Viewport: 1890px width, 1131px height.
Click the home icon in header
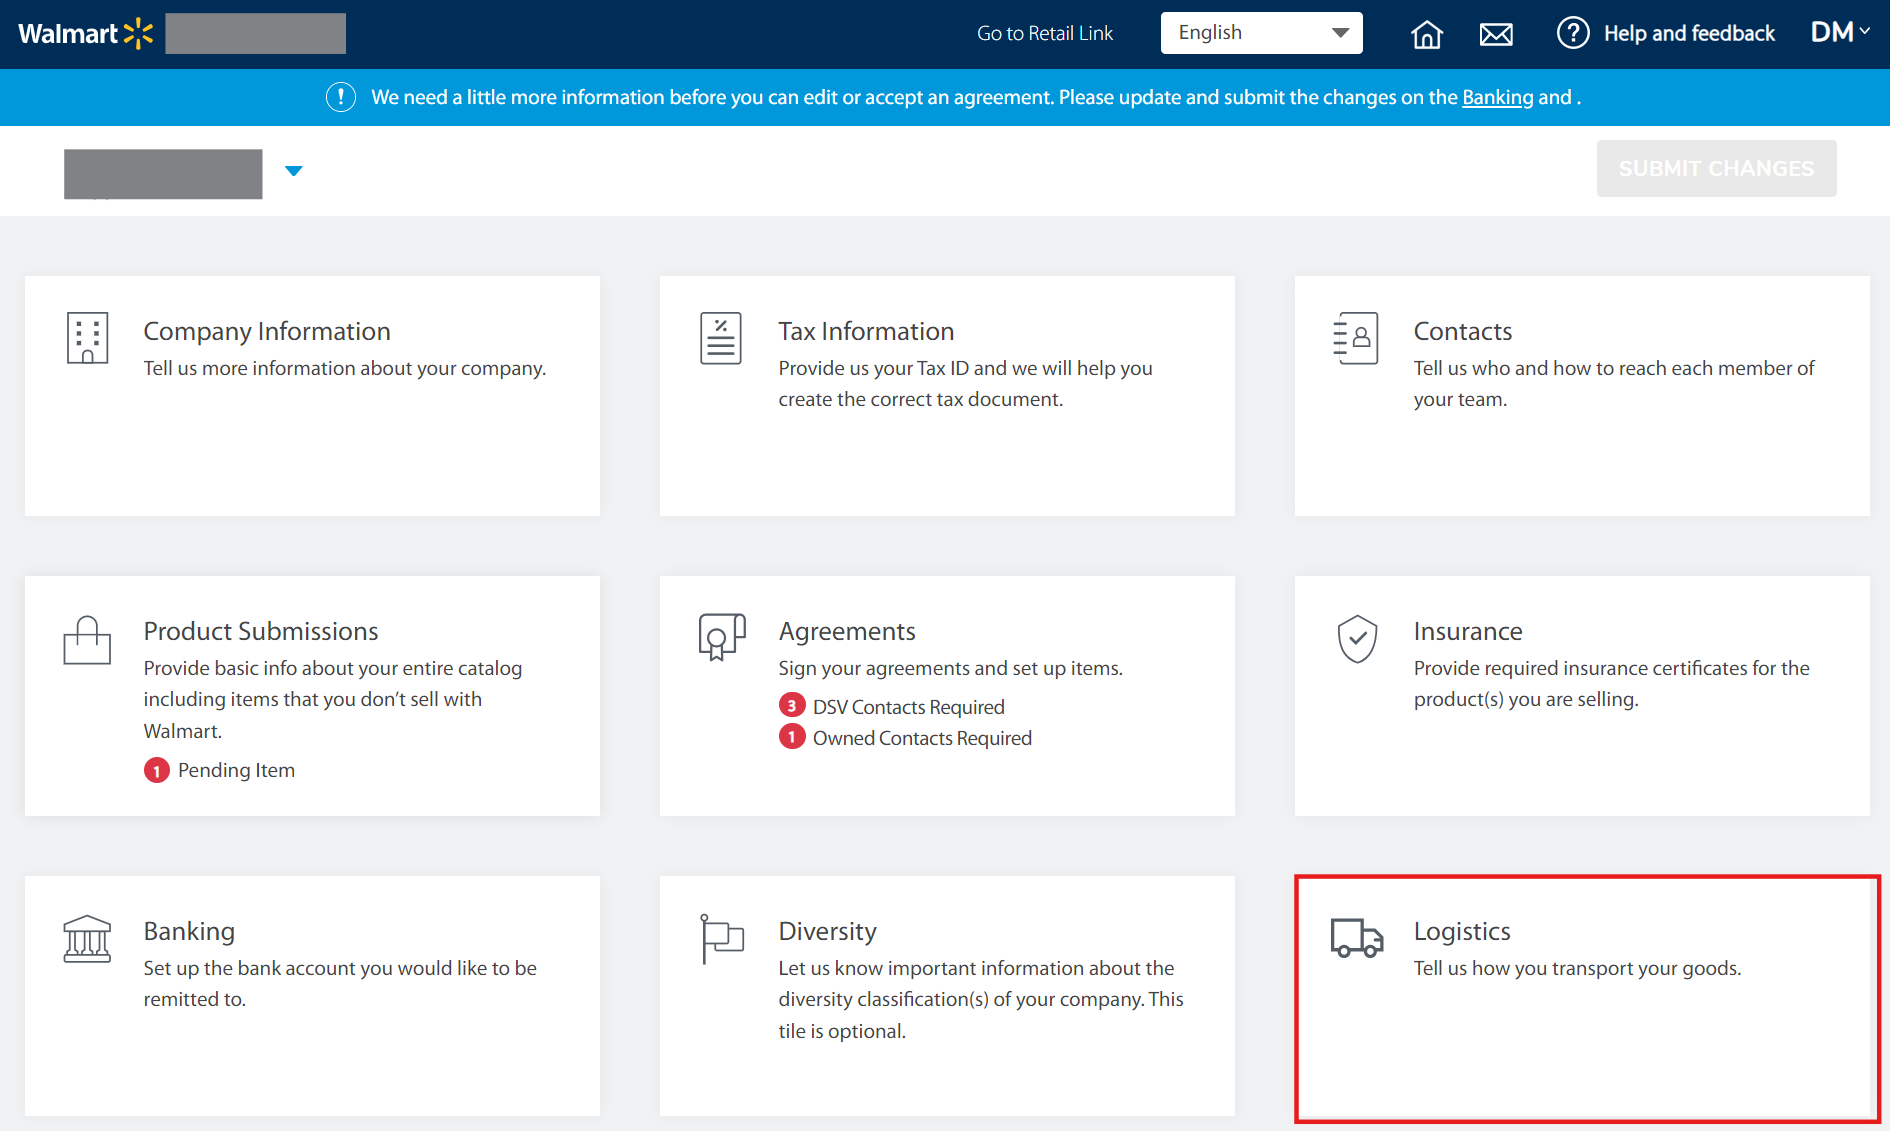(1426, 35)
